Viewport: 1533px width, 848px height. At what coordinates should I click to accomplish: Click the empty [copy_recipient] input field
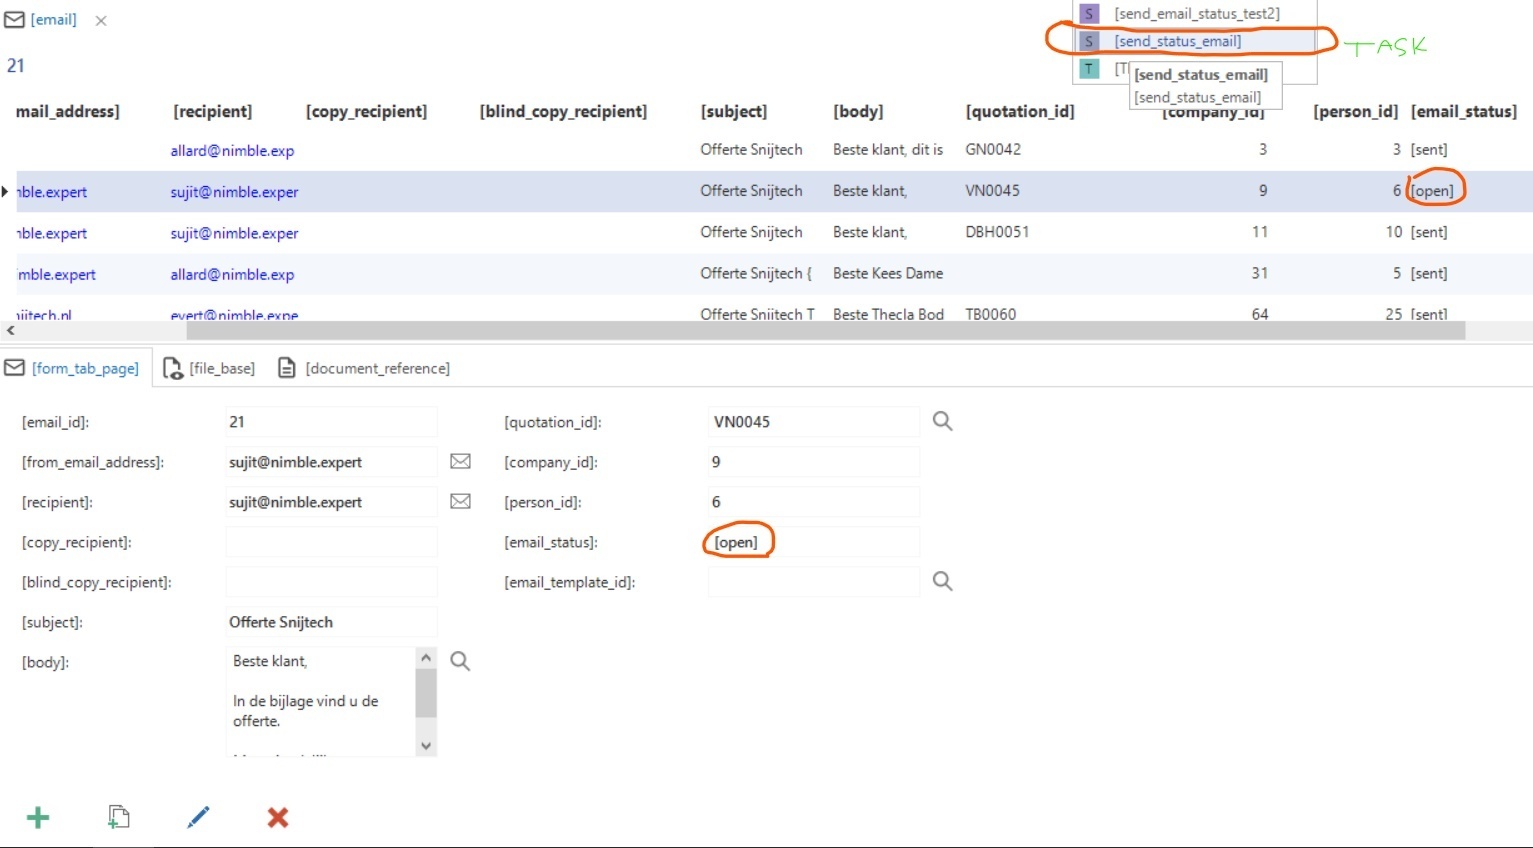(x=331, y=542)
